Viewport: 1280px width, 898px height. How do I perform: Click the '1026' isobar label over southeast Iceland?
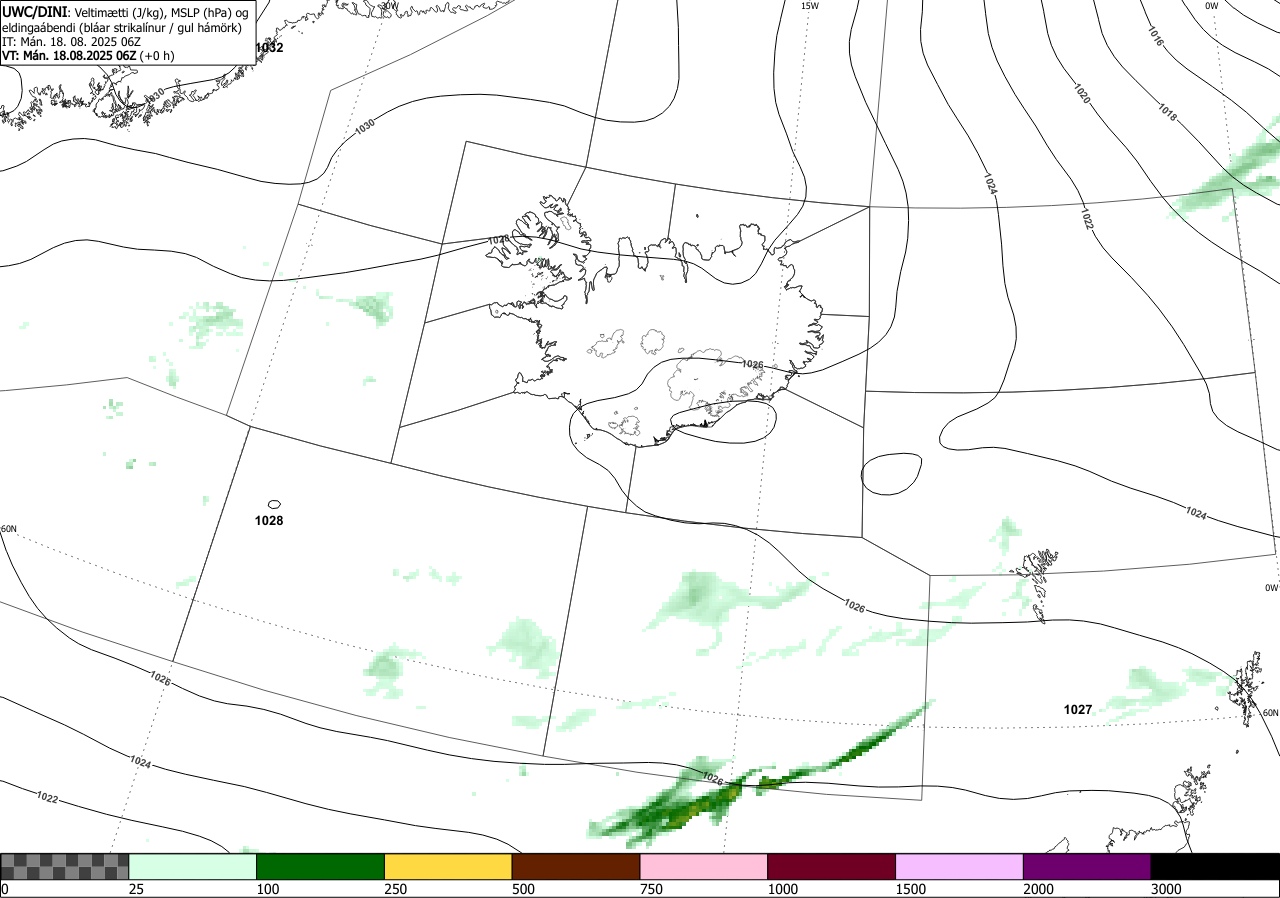click(x=754, y=365)
